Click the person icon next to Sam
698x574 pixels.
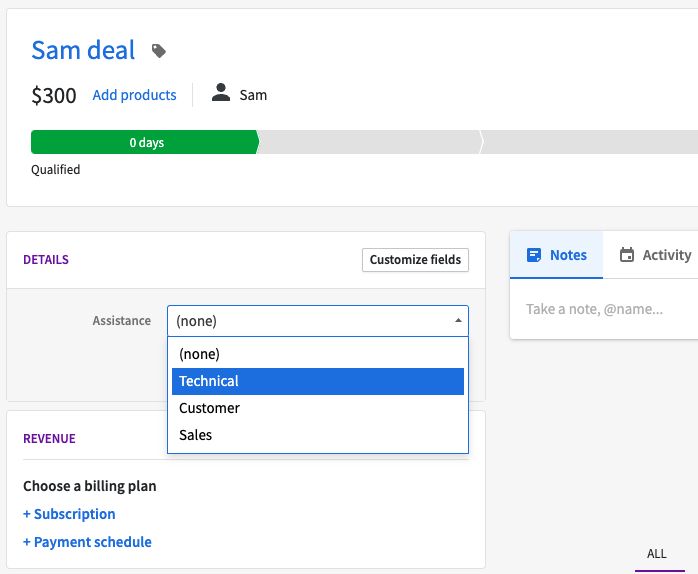[220, 93]
